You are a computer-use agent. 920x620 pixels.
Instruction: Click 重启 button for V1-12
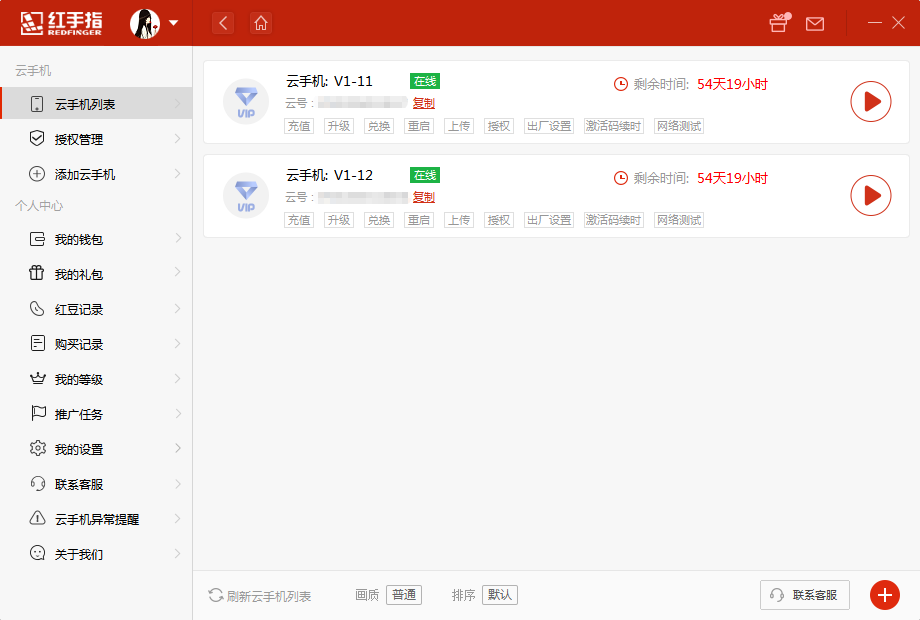point(419,220)
